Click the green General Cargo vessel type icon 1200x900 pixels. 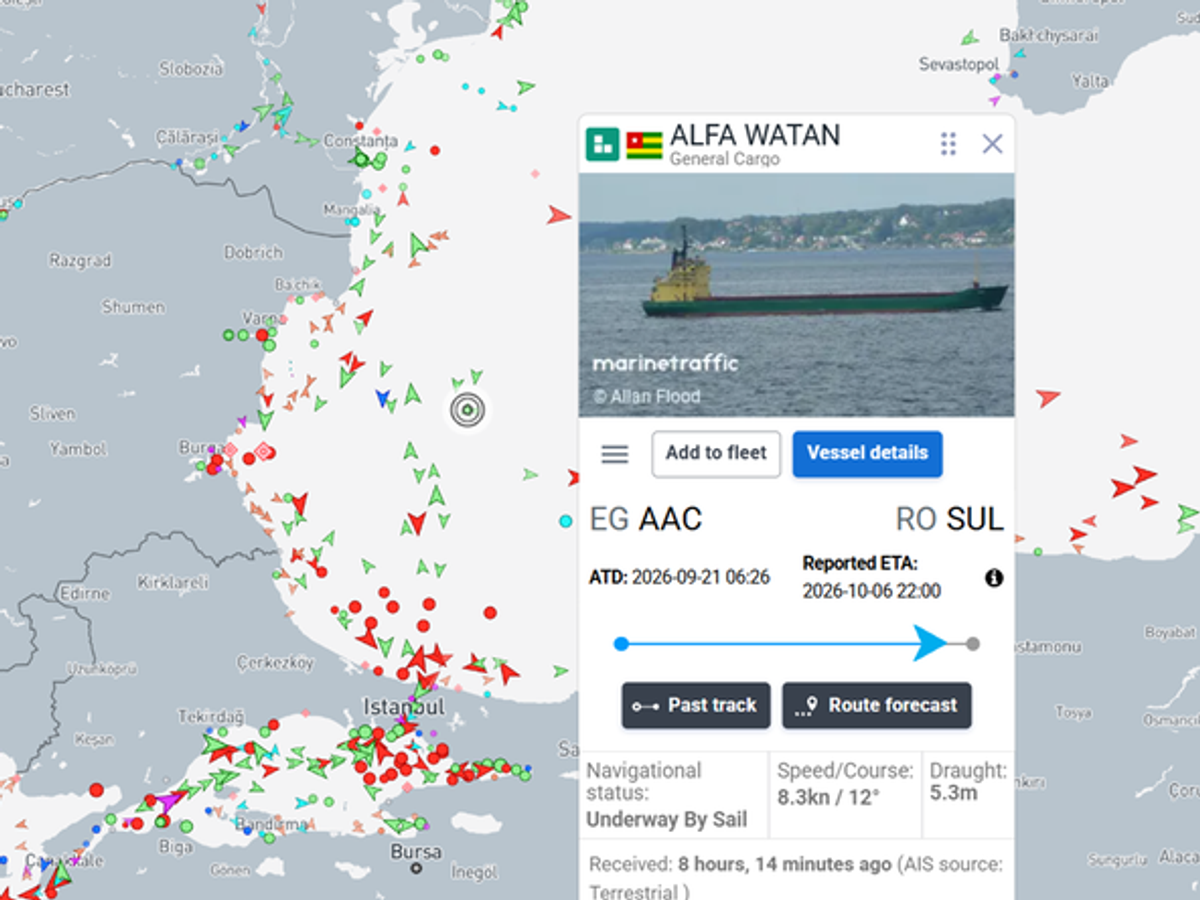603,144
